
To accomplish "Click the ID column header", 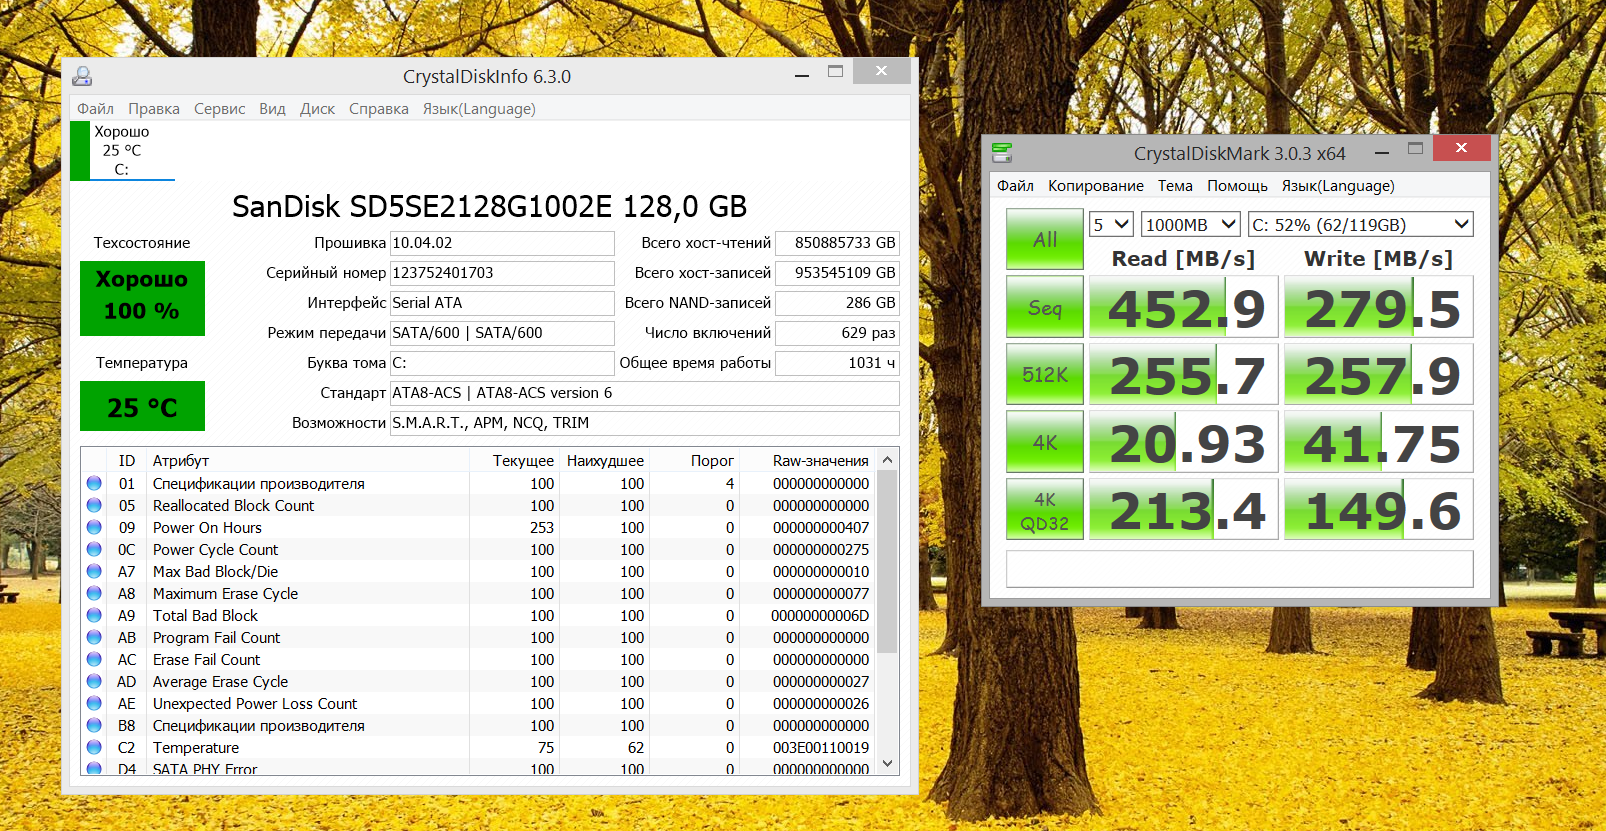I will coord(127,460).
